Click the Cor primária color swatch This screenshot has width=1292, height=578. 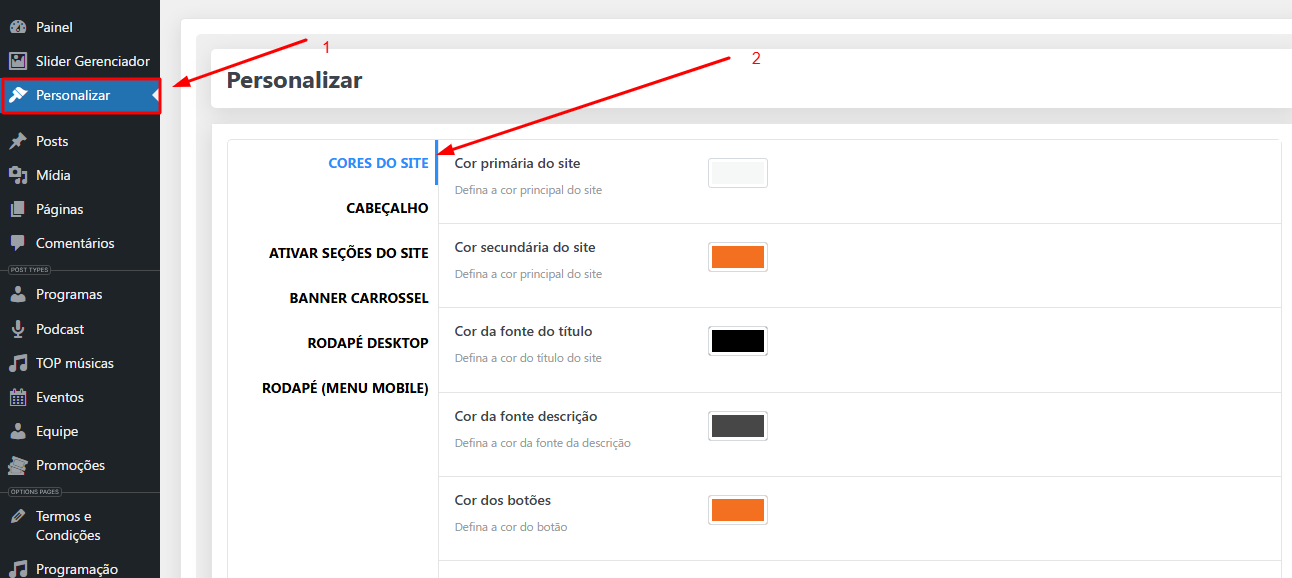coord(738,172)
